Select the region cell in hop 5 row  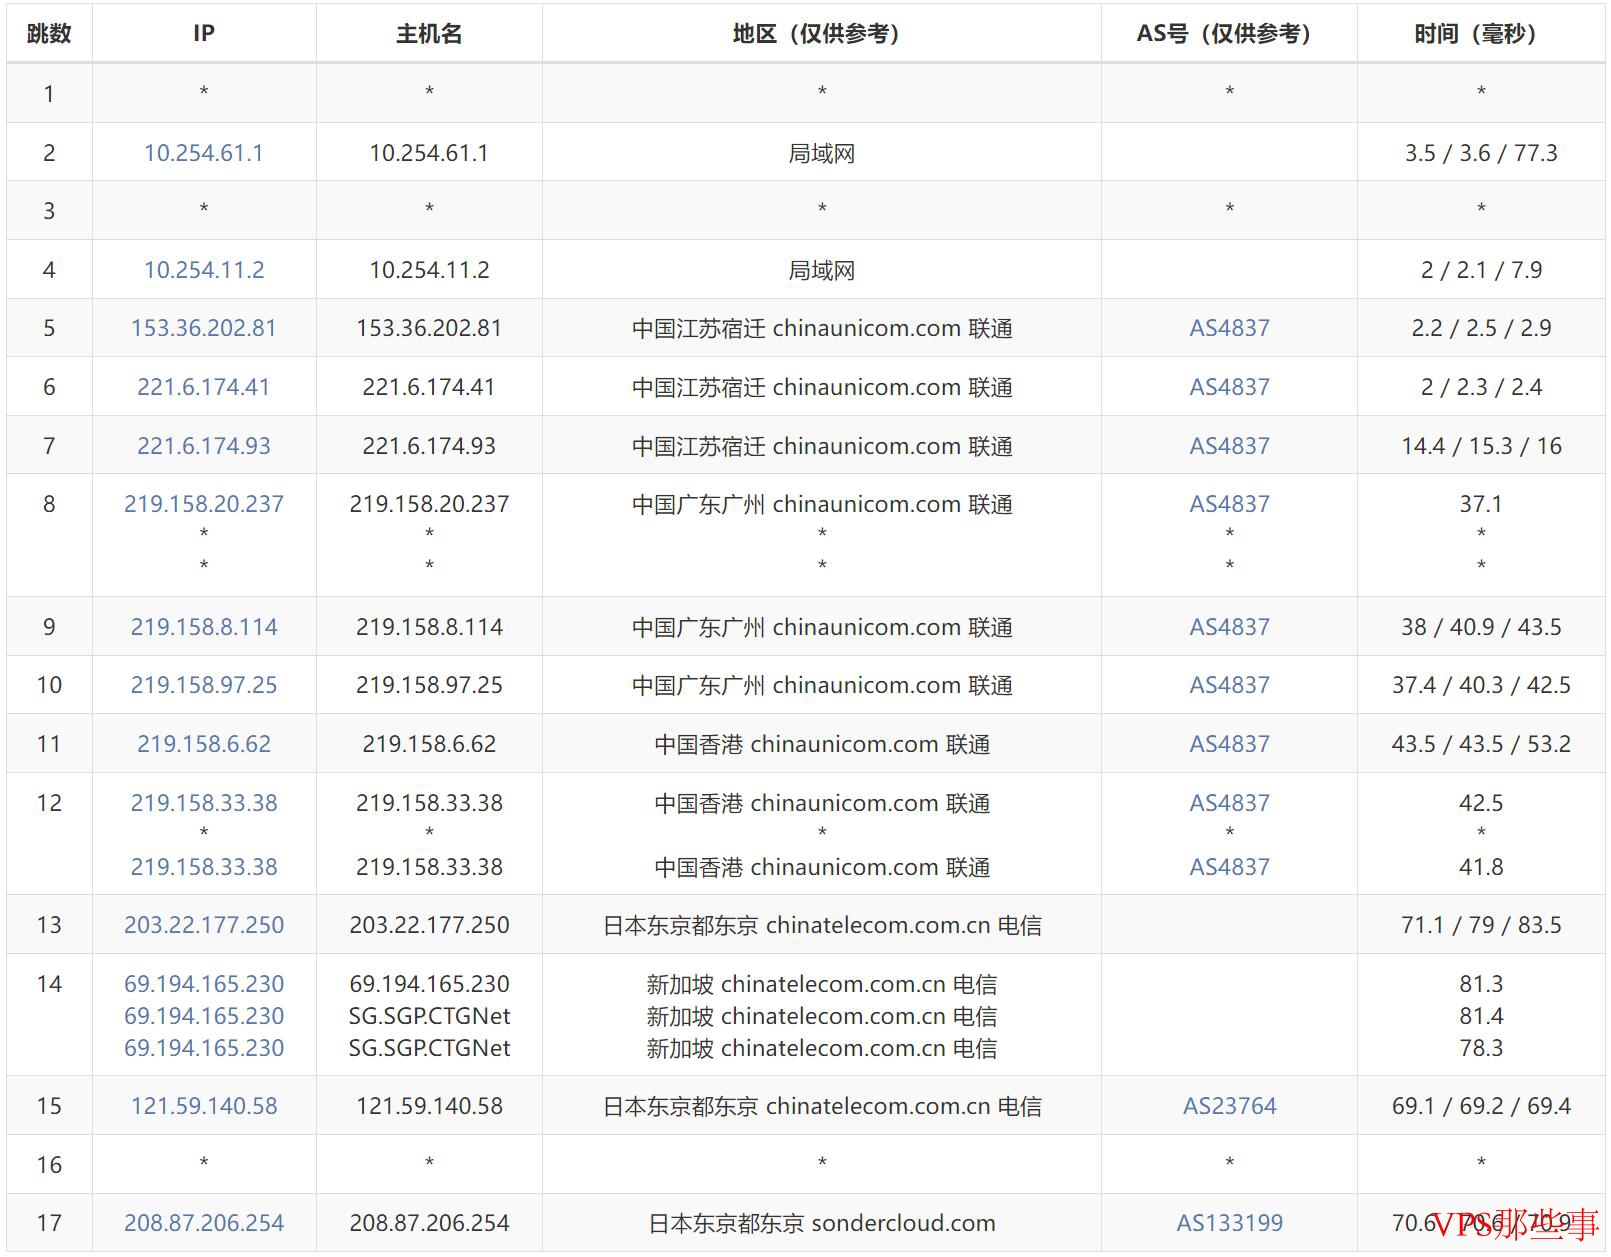(821, 328)
